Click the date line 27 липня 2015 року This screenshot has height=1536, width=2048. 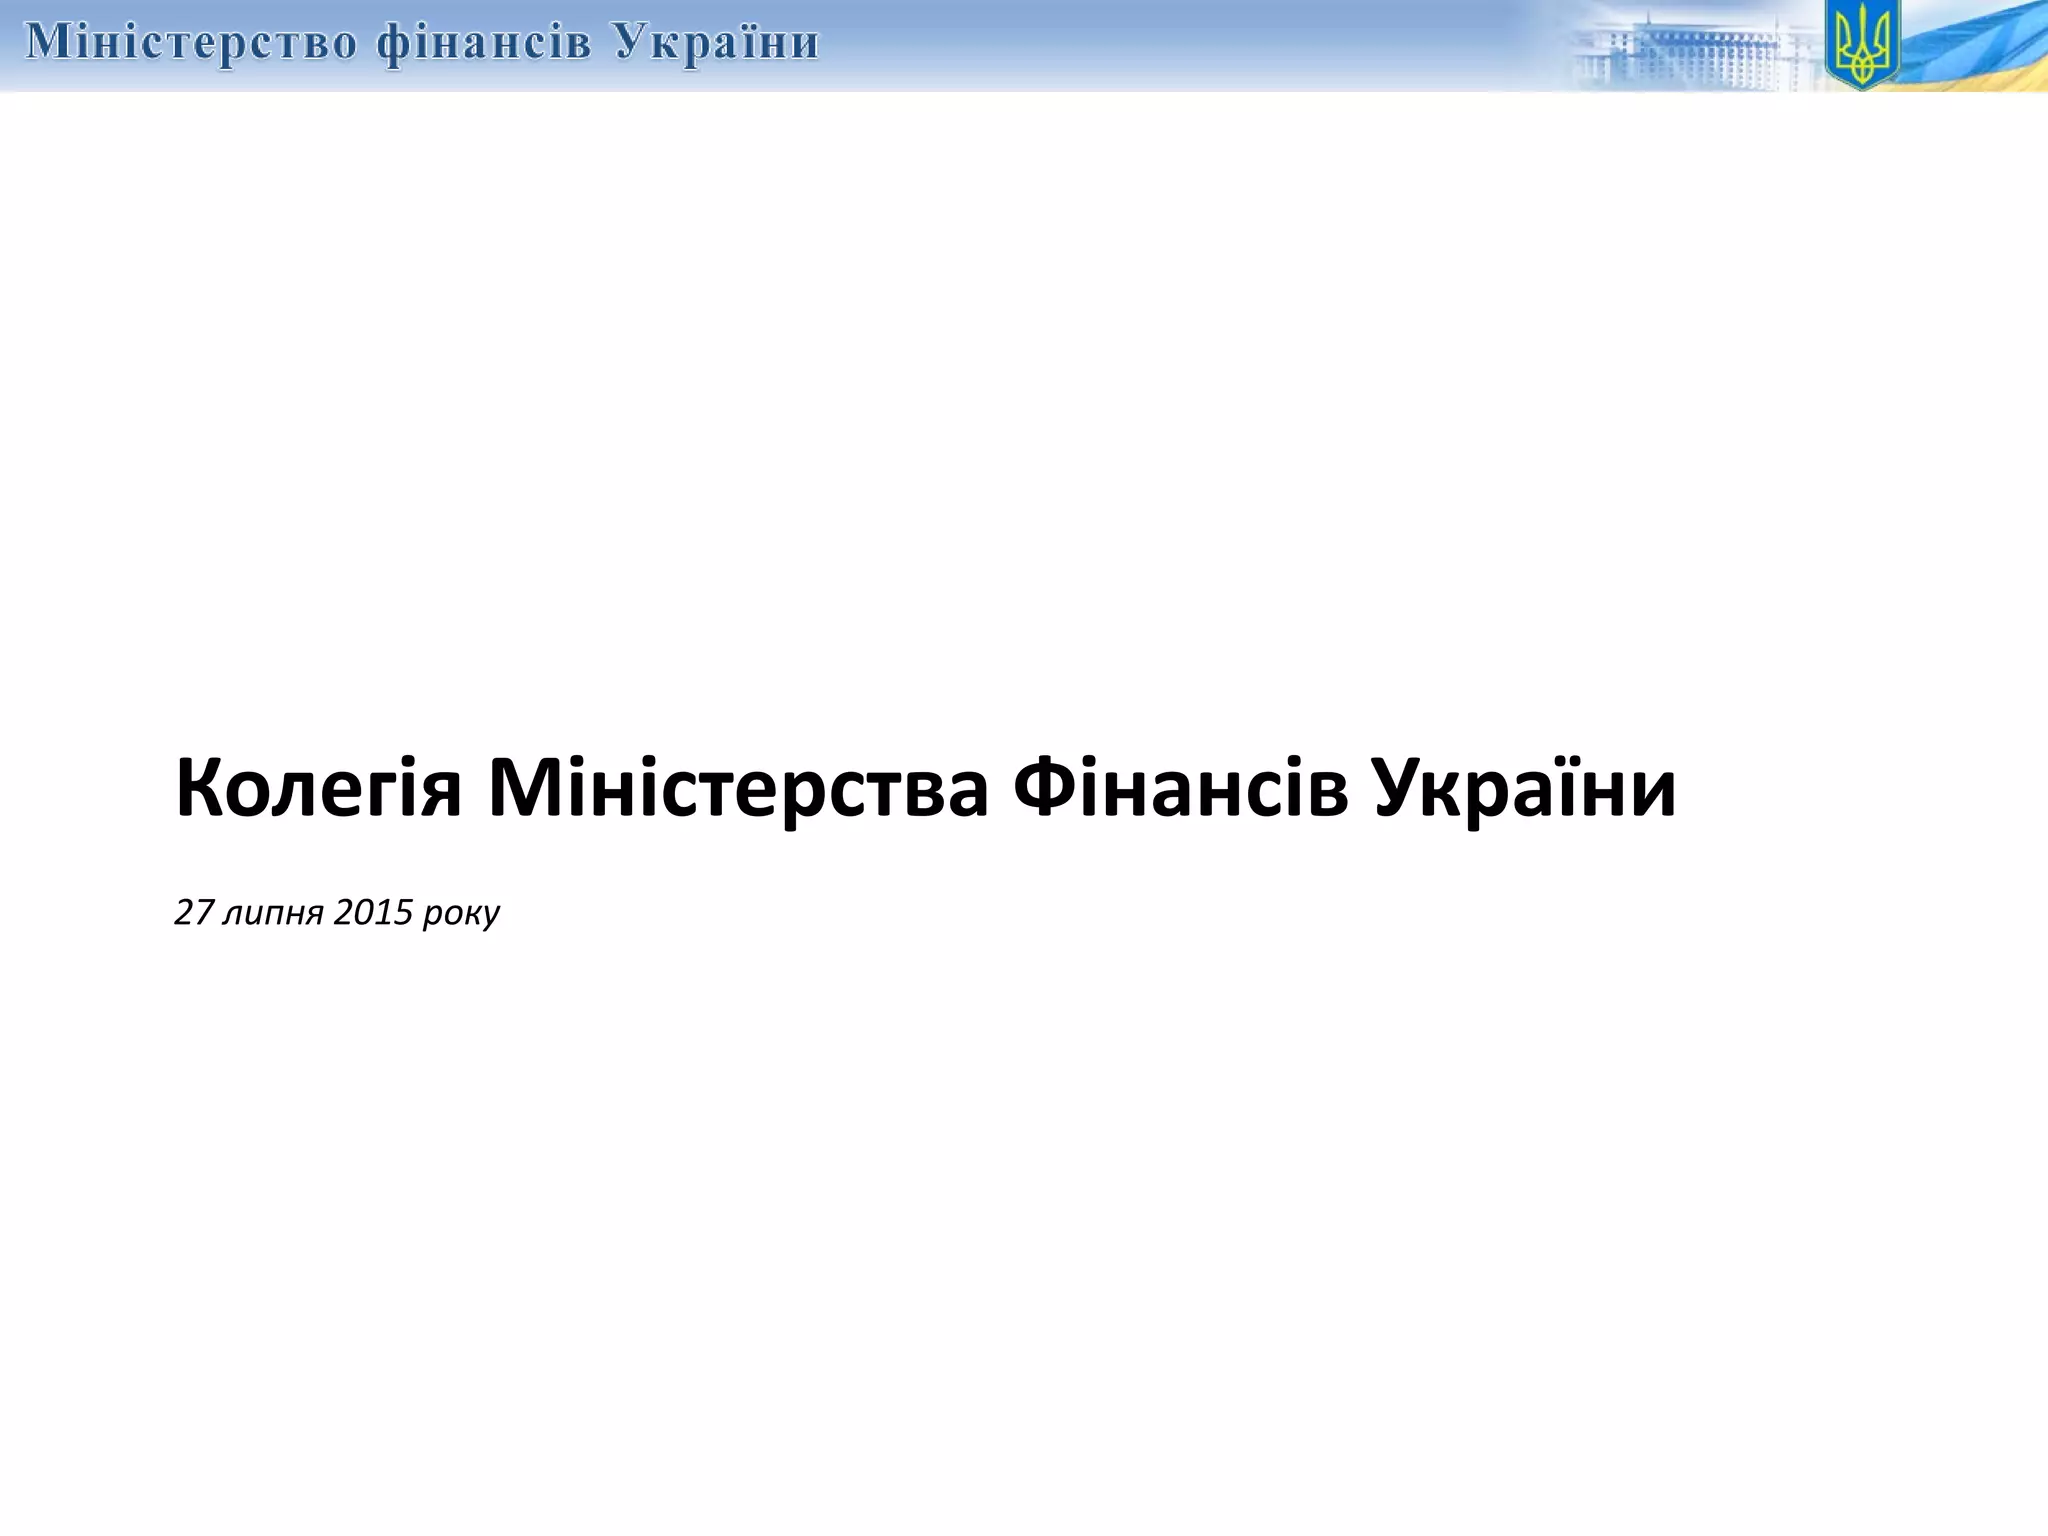336,913
